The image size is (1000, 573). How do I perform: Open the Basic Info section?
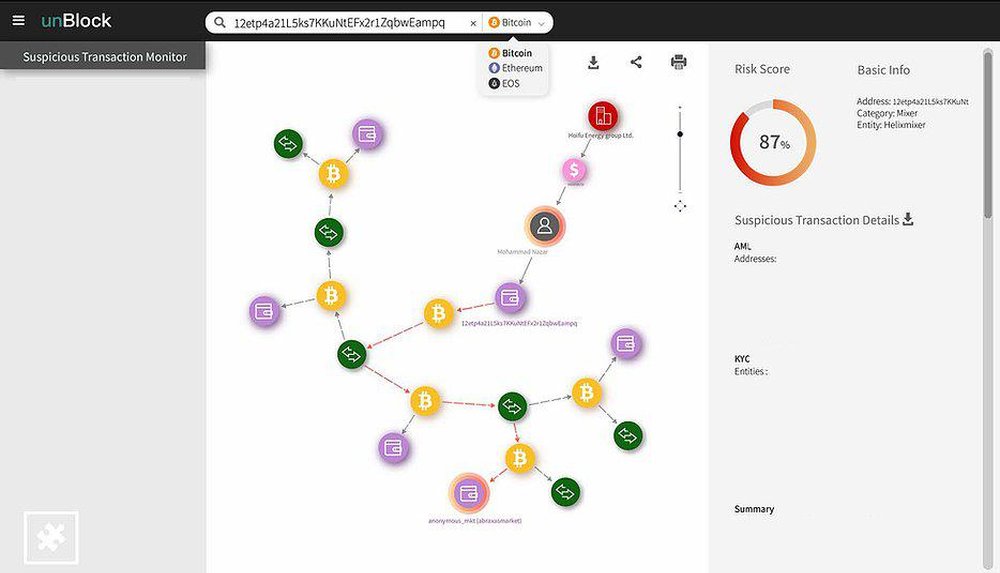[883, 70]
